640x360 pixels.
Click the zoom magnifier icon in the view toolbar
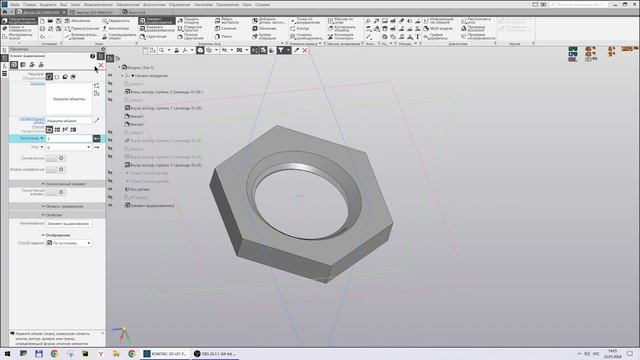point(162,50)
